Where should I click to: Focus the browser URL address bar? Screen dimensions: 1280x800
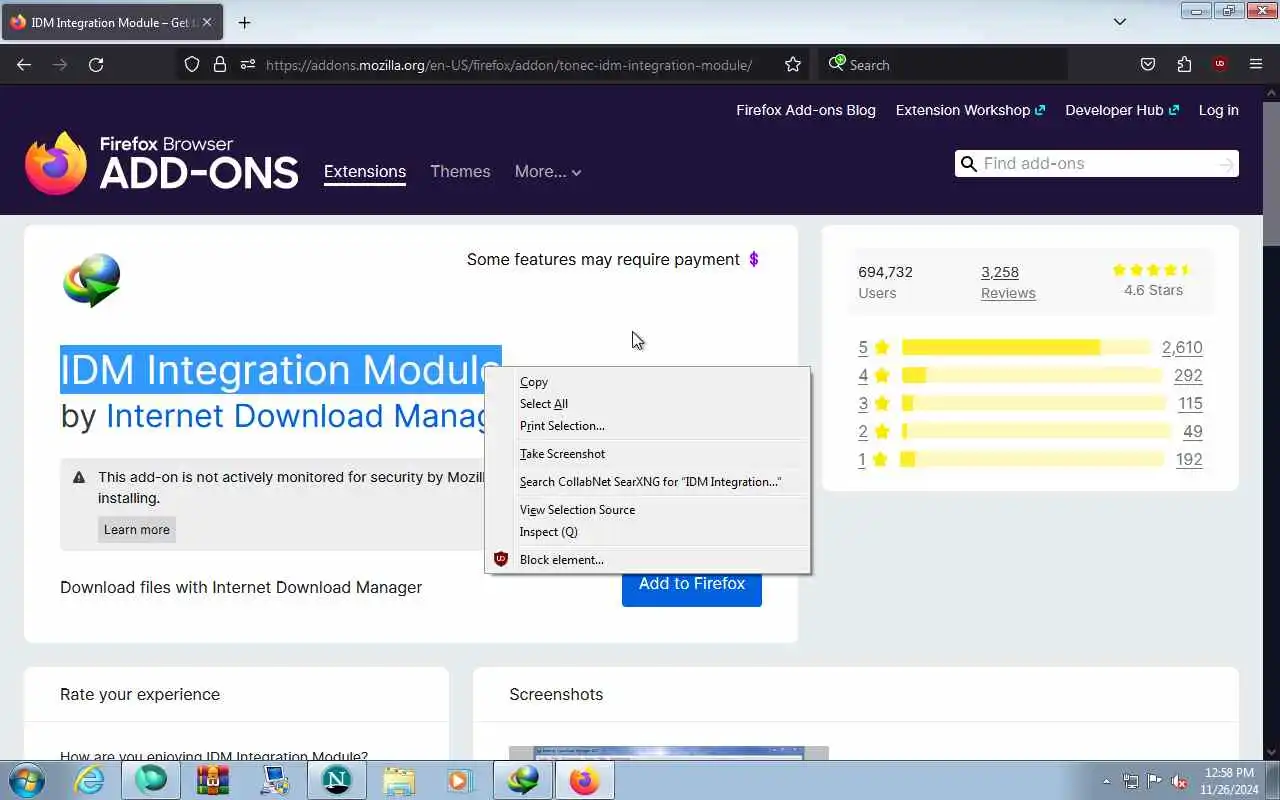click(x=508, y=65)
